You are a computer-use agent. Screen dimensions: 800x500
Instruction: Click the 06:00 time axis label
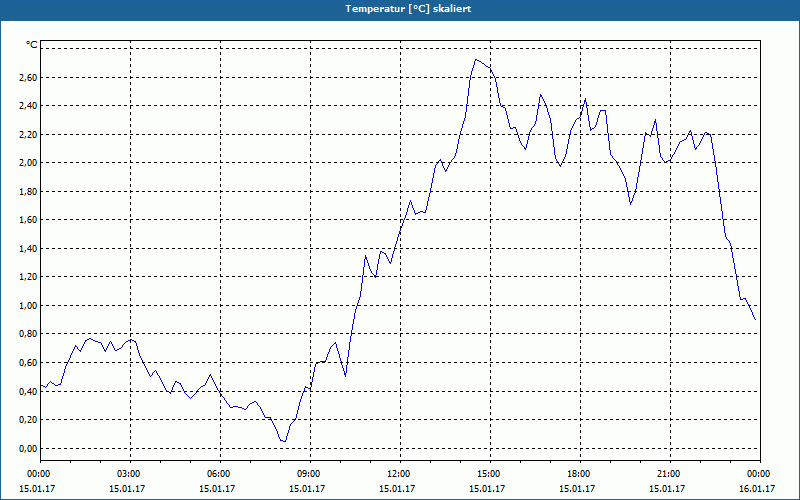coord(218,474)
